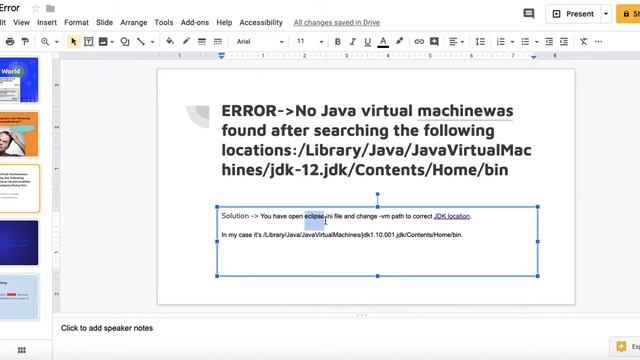Click the Numbered list icon
This screenshot has height=360, width=640.
point(500,42)
